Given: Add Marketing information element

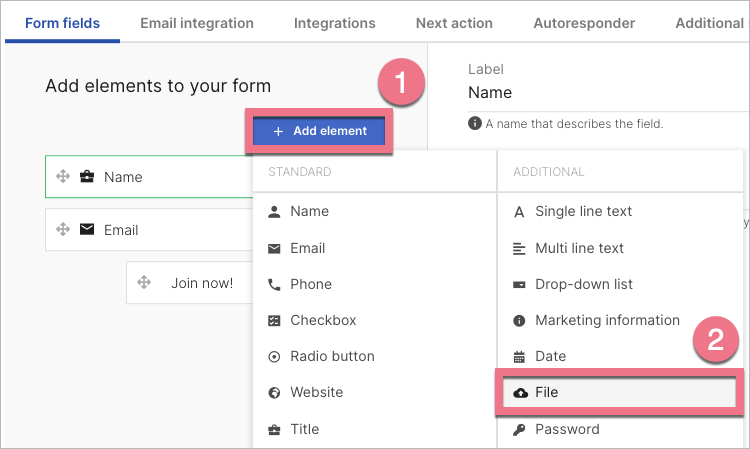Looking at the screenshot, I should 606,320.
